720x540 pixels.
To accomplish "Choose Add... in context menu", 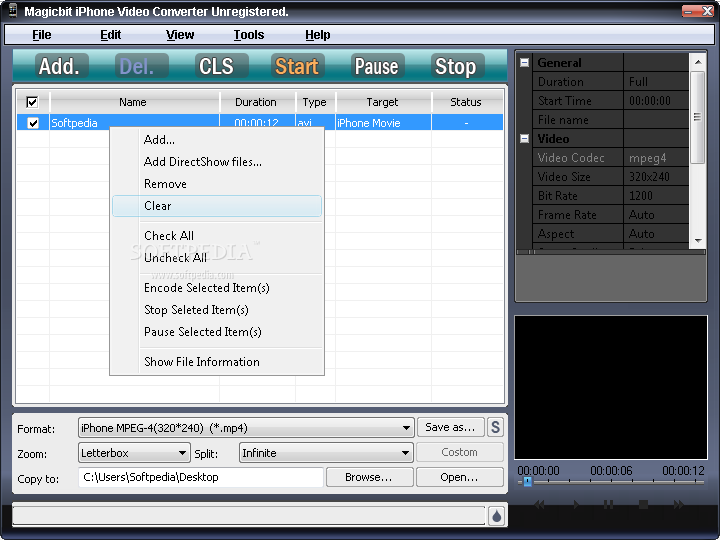I will tap(217, 140).
